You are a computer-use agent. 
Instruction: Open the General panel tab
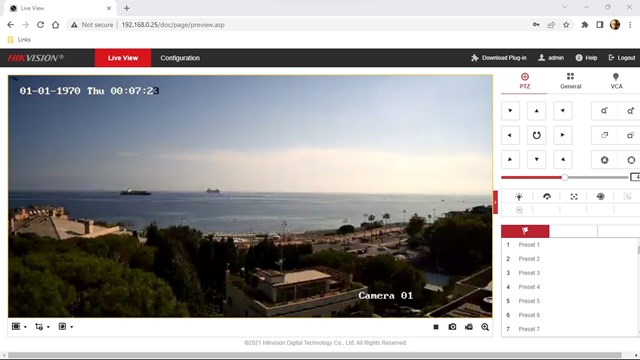(570, 81)
